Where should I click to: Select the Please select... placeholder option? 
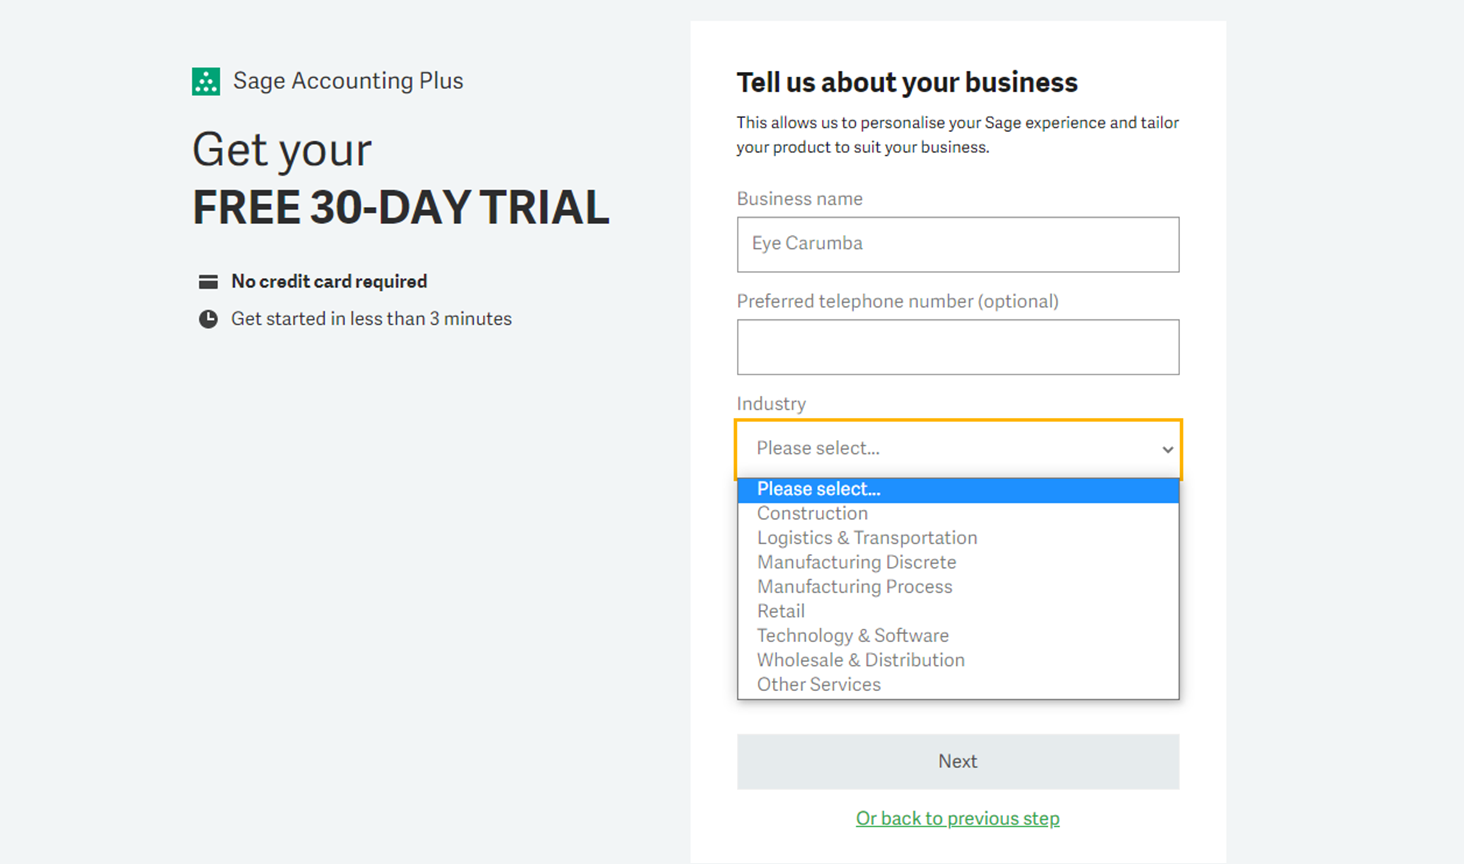coord(818,489)
